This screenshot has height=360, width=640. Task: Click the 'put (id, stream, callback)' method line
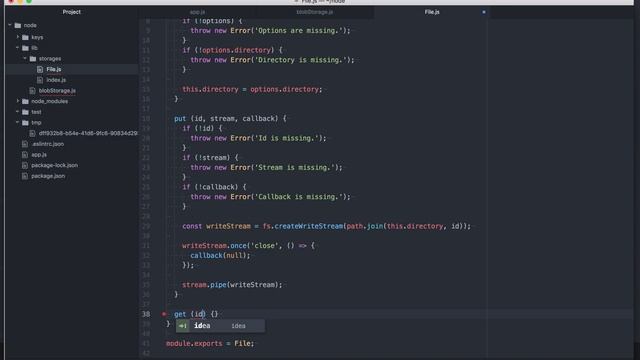[230, 119]
